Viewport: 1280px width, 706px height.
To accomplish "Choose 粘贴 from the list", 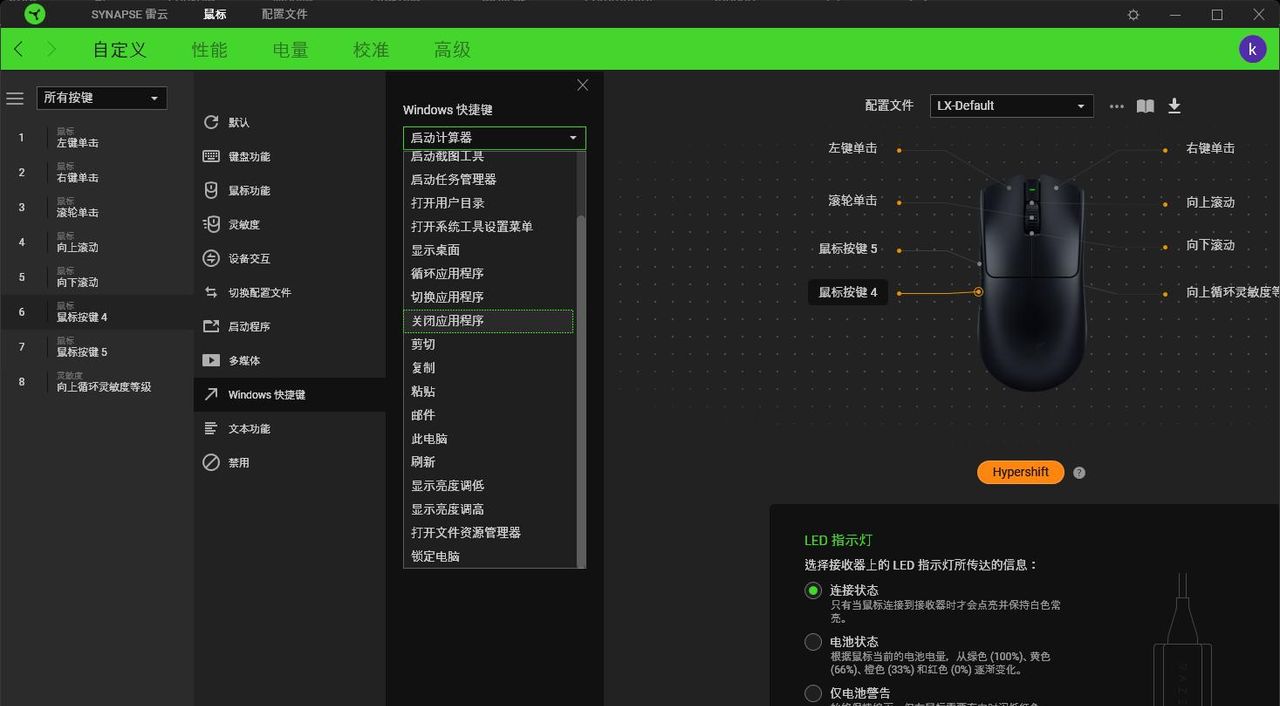I will (489, 392).
